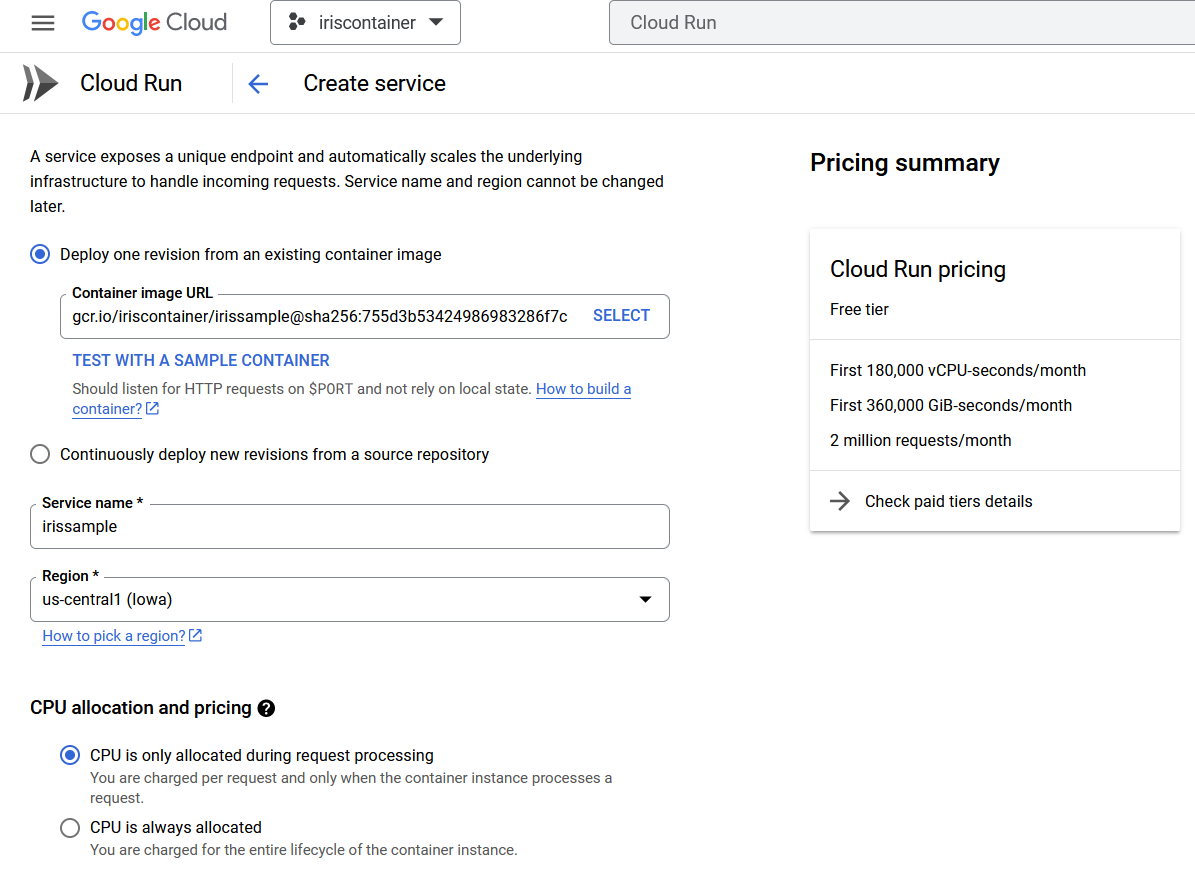This screenshot has height=869, width=1195.
Task: Click the Cloud Run search box
Action: tap(902, 23)
